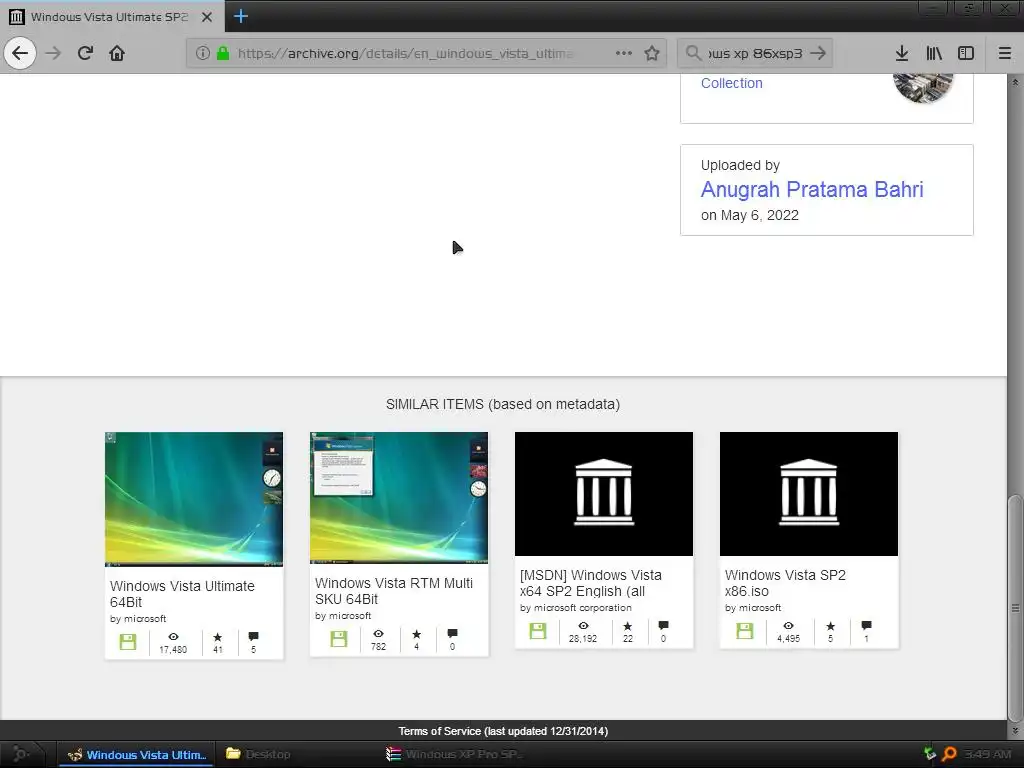Image resolution: width=1024 pixels, height=768 pixels.
Task: Click reviews bubble on MSDN Vista x64 card
Action: pyautogui.click(x=663, y=625)
